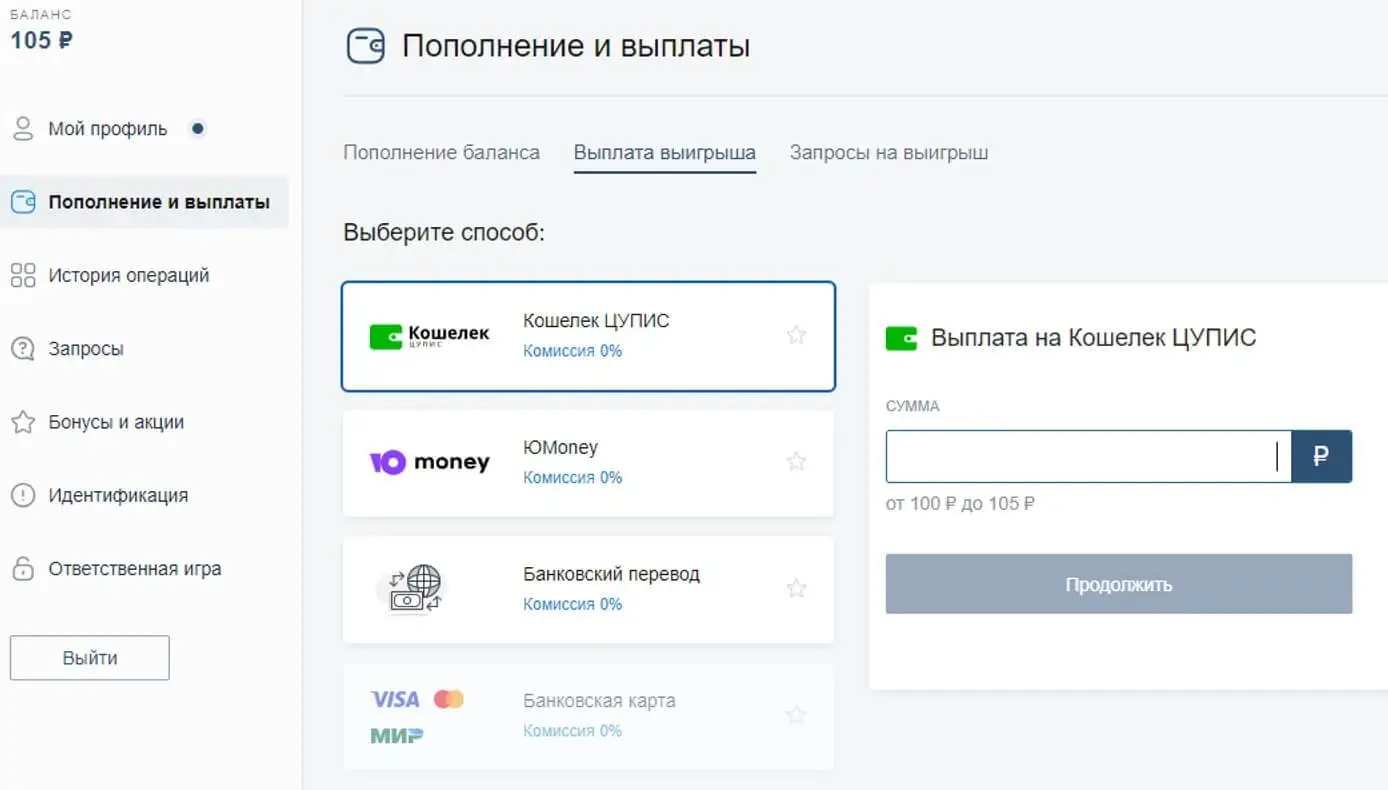Select the Пополнение и выплаты wallet icon
This screenshot has width=1388, height=790.
(x=21, y=201)
